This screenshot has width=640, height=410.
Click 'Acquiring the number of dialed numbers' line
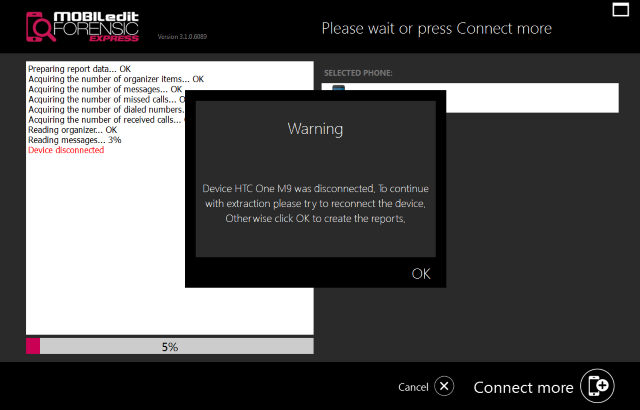click(107, 110)
